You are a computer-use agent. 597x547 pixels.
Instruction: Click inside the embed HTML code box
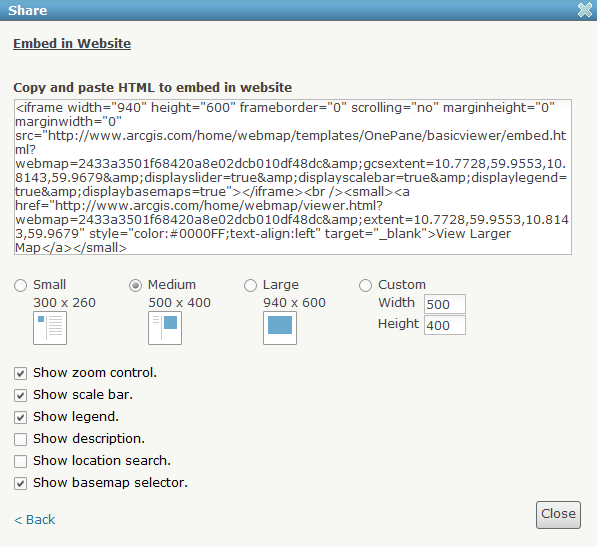pos(293,177)
